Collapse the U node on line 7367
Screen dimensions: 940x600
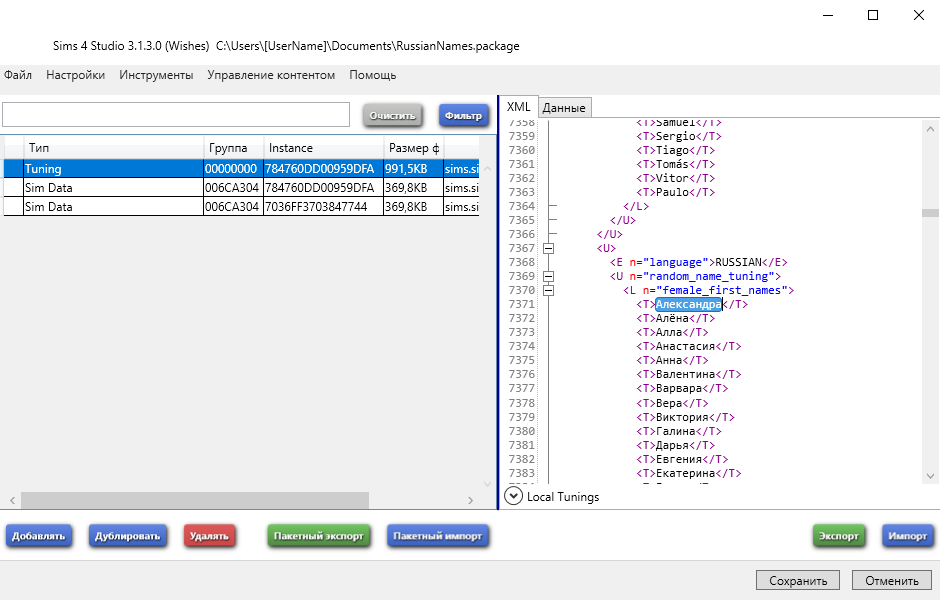click(548, 248)
